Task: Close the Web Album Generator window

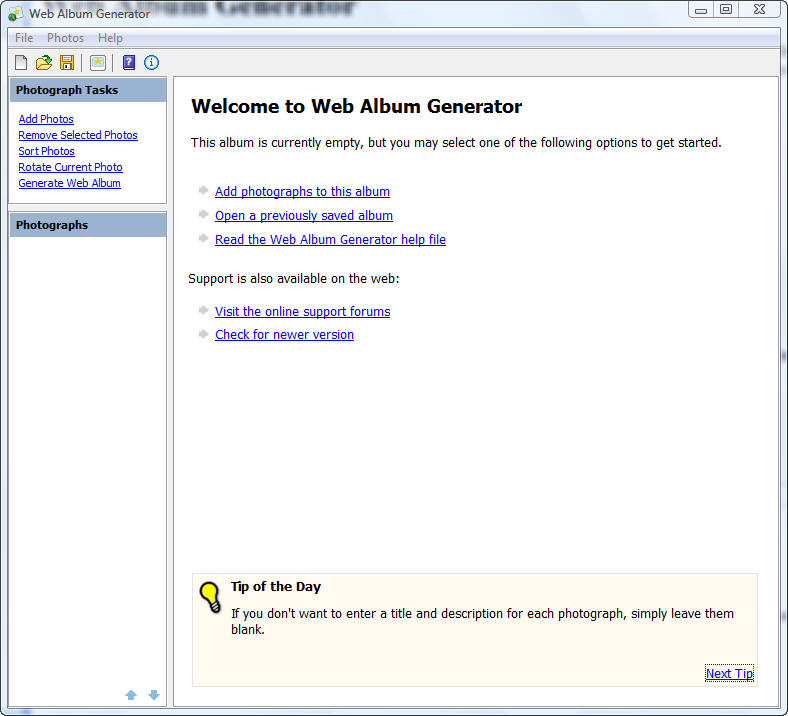Action: [759, 10]
